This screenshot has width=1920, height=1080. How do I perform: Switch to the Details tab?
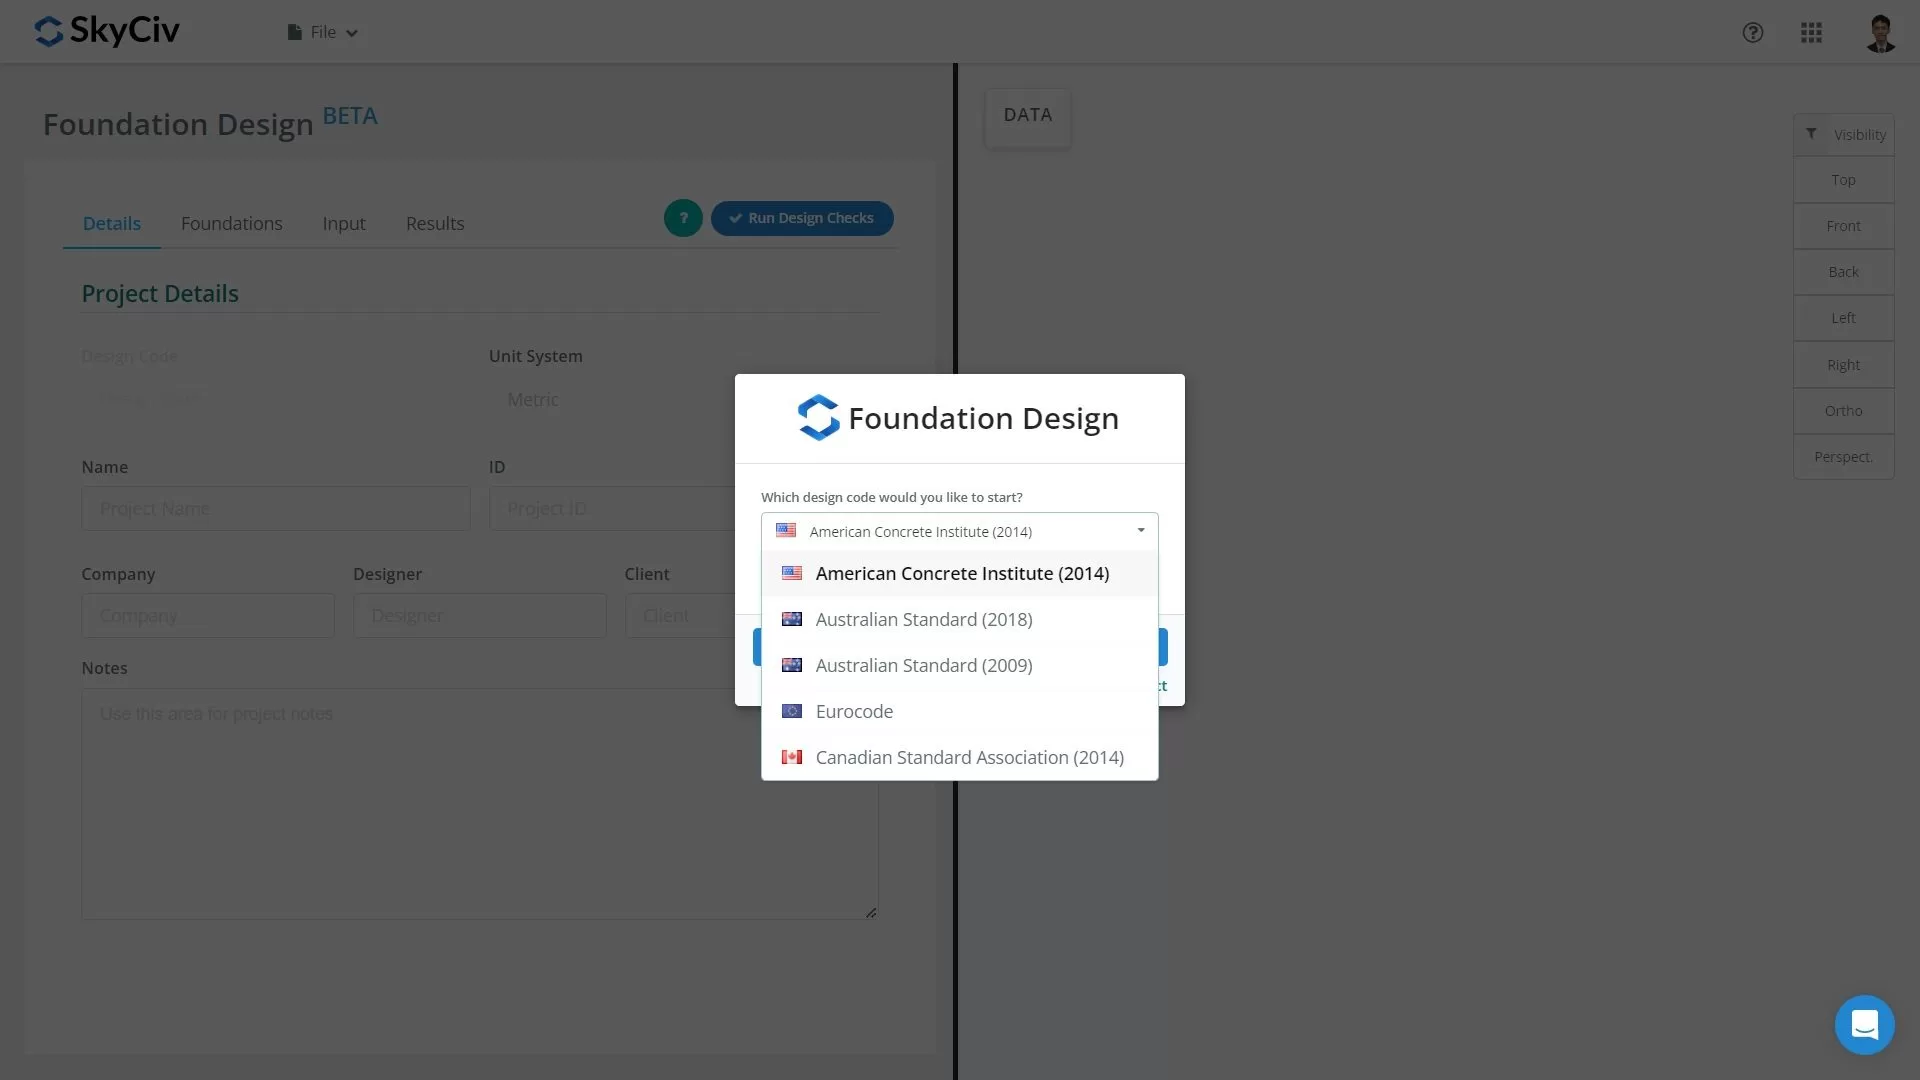tap(111, 224)
